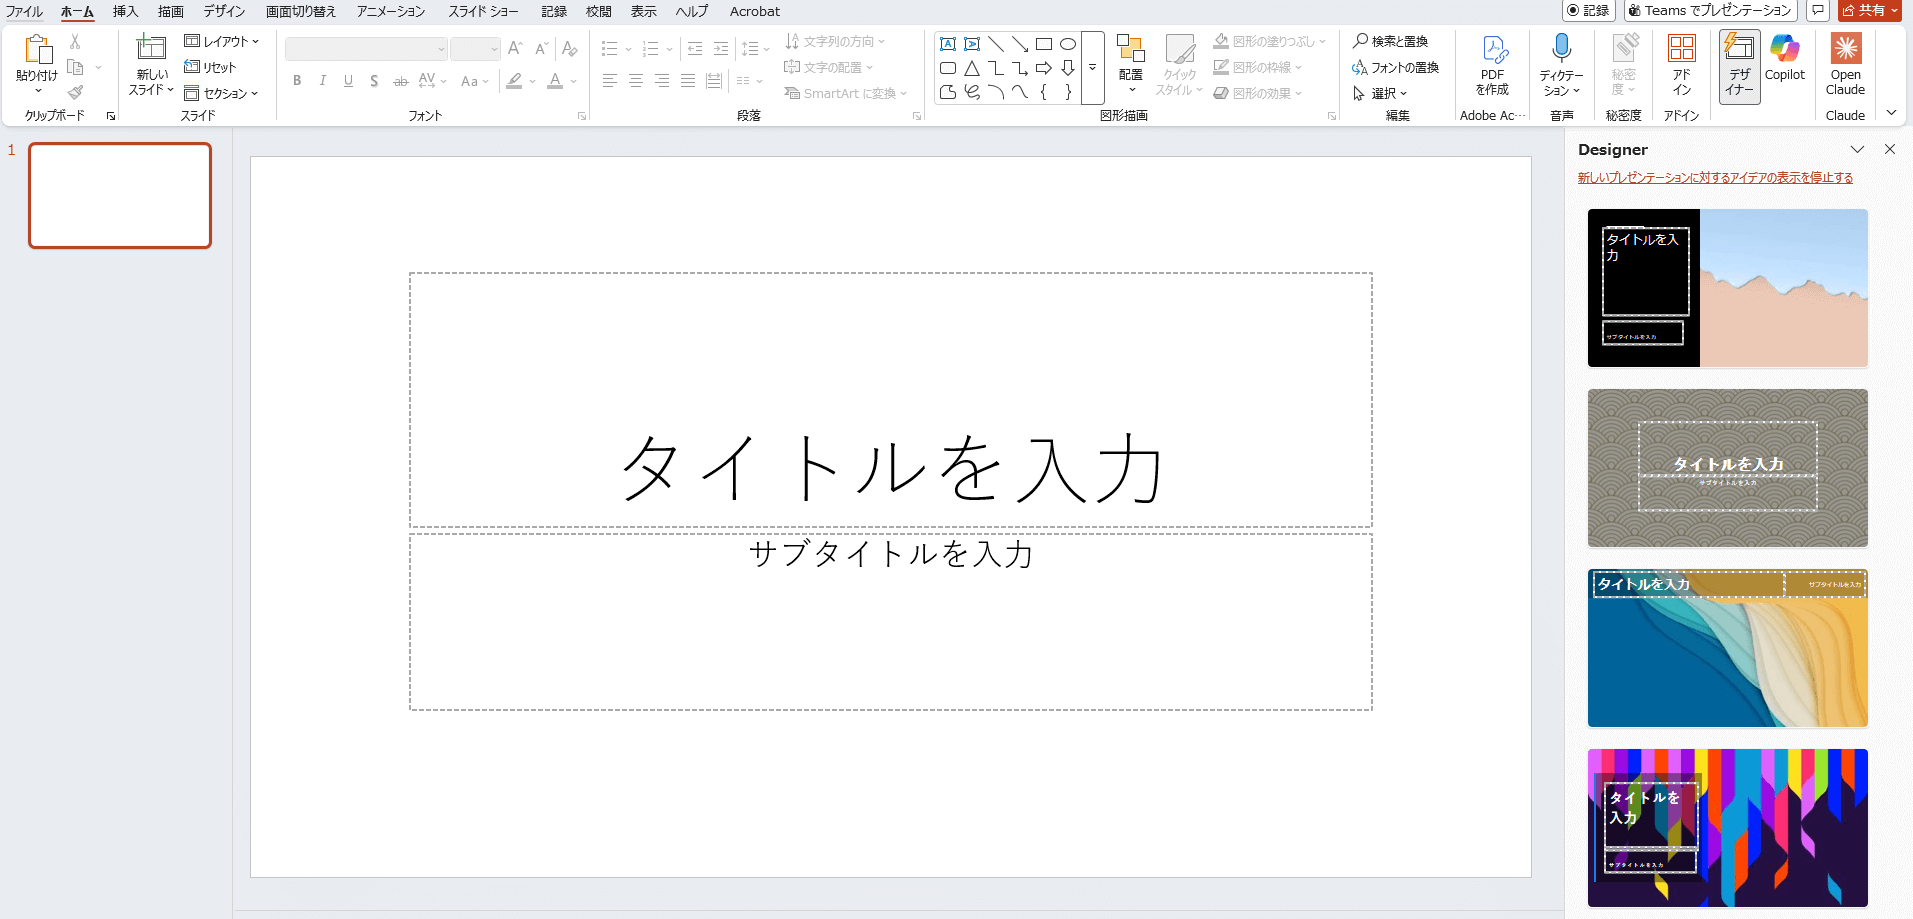
Task: Click the Create PDF icon
Action: coord(1493,49)
